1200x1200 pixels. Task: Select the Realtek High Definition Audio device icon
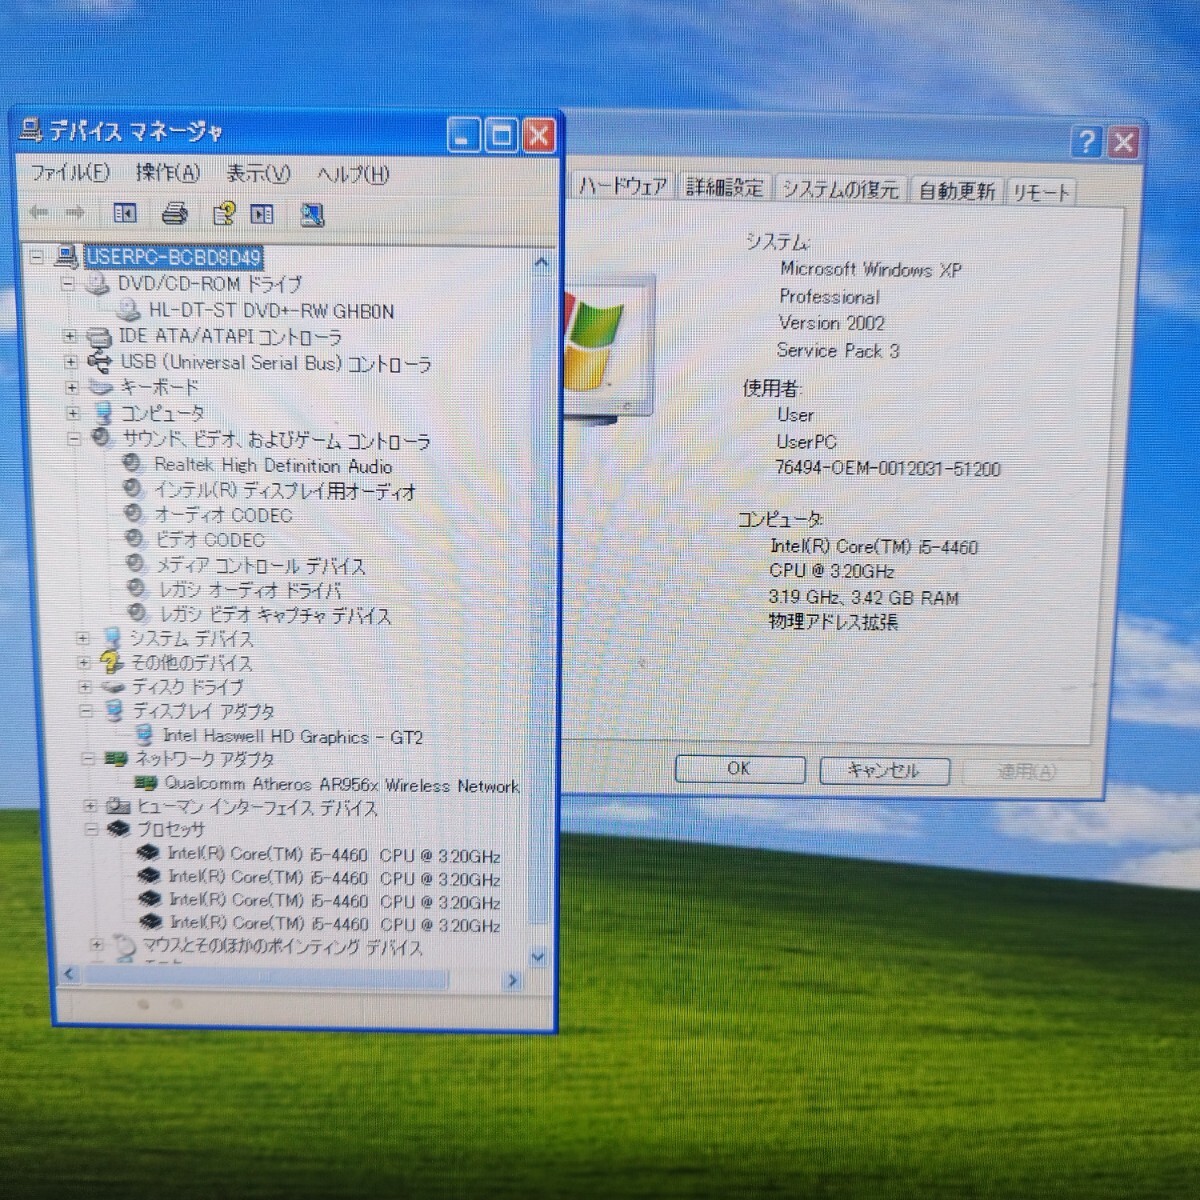coord(132,464)
